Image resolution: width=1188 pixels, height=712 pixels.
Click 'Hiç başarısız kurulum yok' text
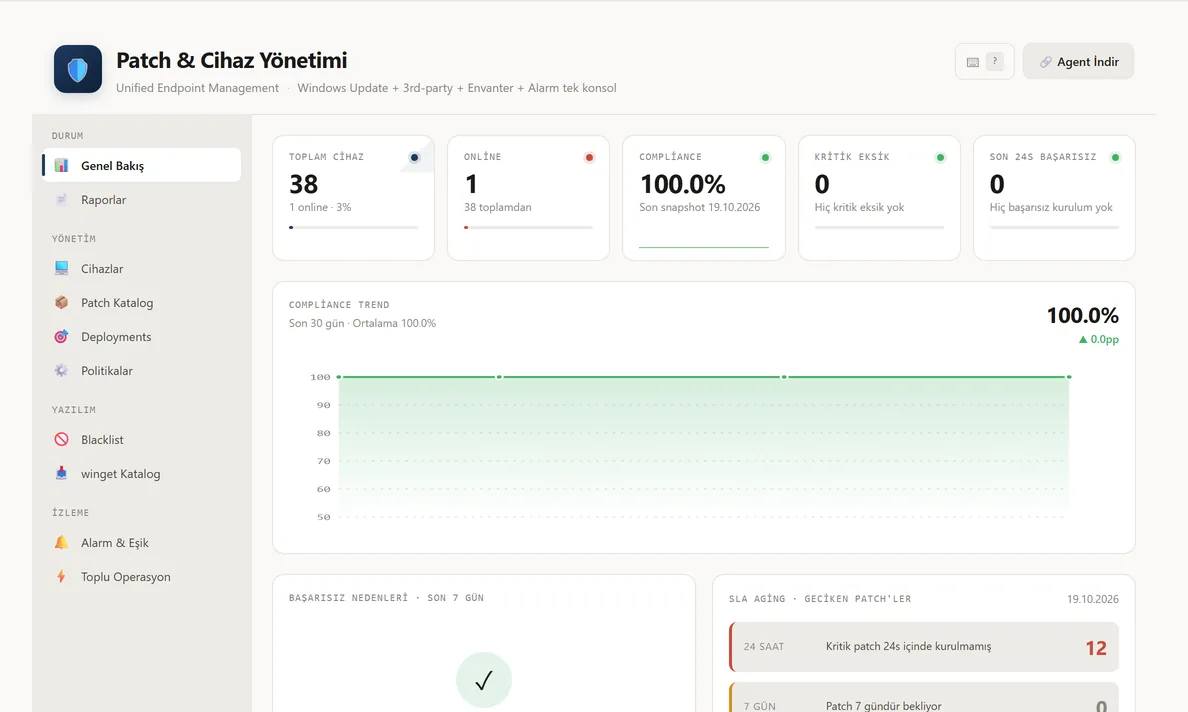click(1051, 207)
